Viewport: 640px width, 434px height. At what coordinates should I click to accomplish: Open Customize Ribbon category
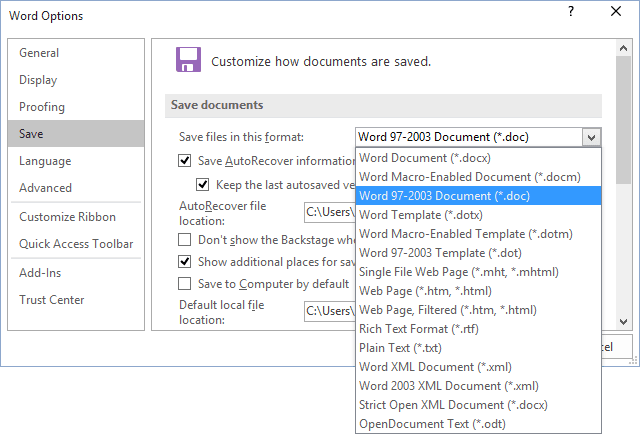76,217
